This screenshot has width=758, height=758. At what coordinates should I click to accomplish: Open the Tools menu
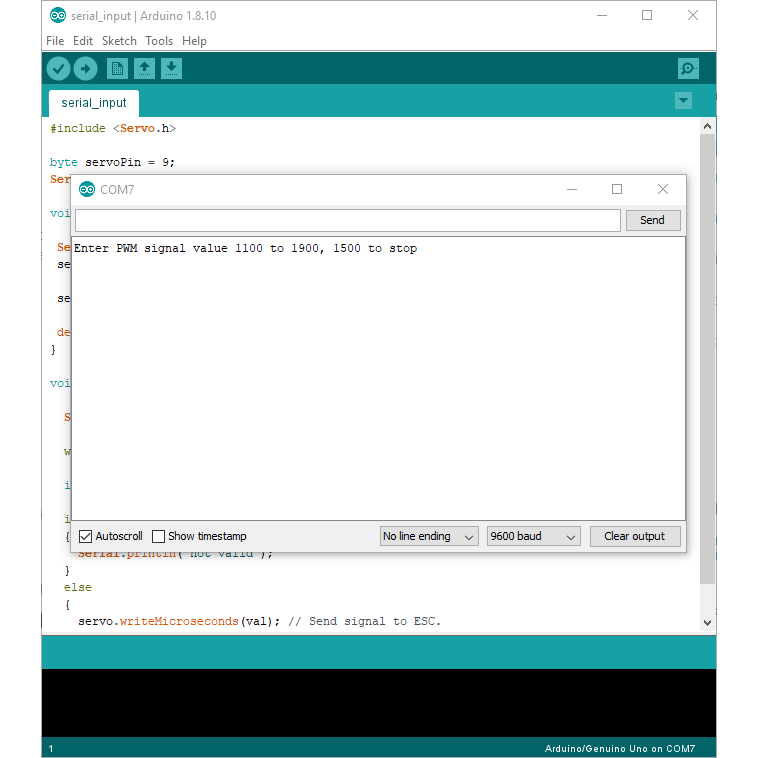[159, 41]
